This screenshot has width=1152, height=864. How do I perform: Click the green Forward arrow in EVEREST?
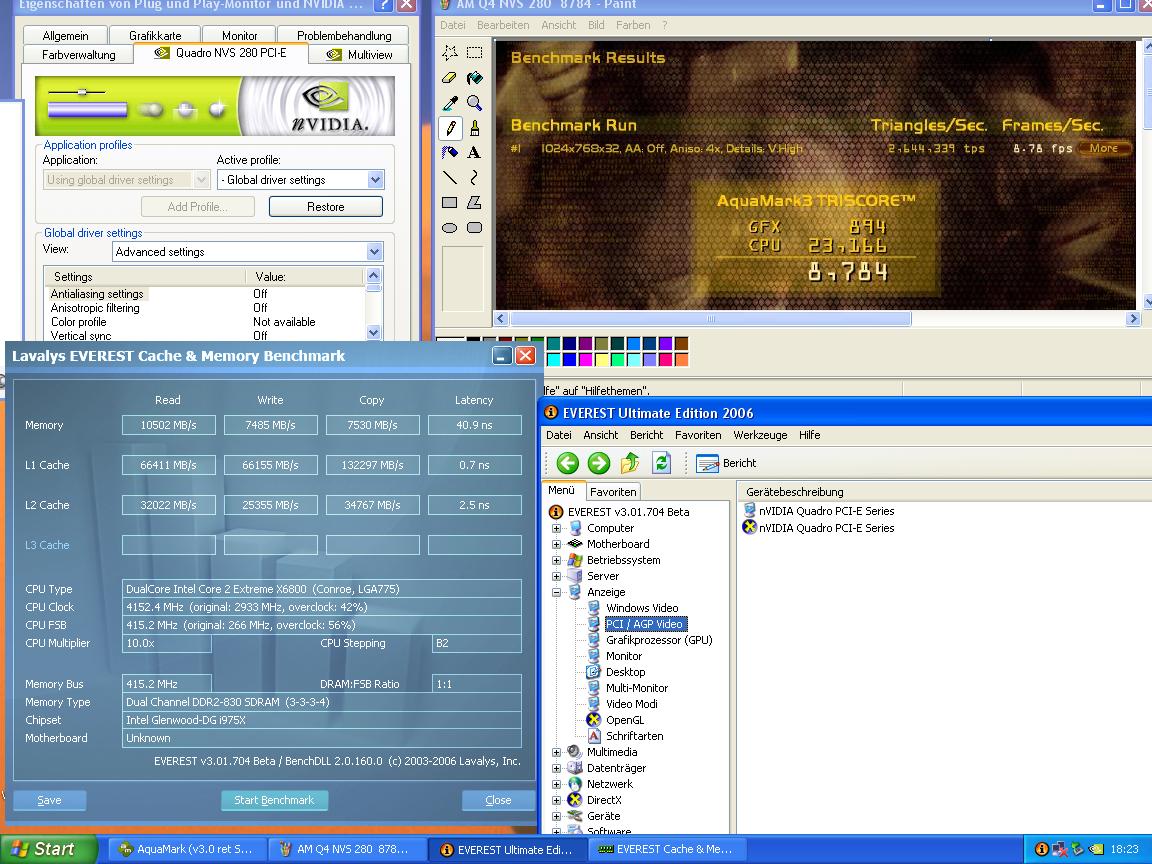click(599, 463)
